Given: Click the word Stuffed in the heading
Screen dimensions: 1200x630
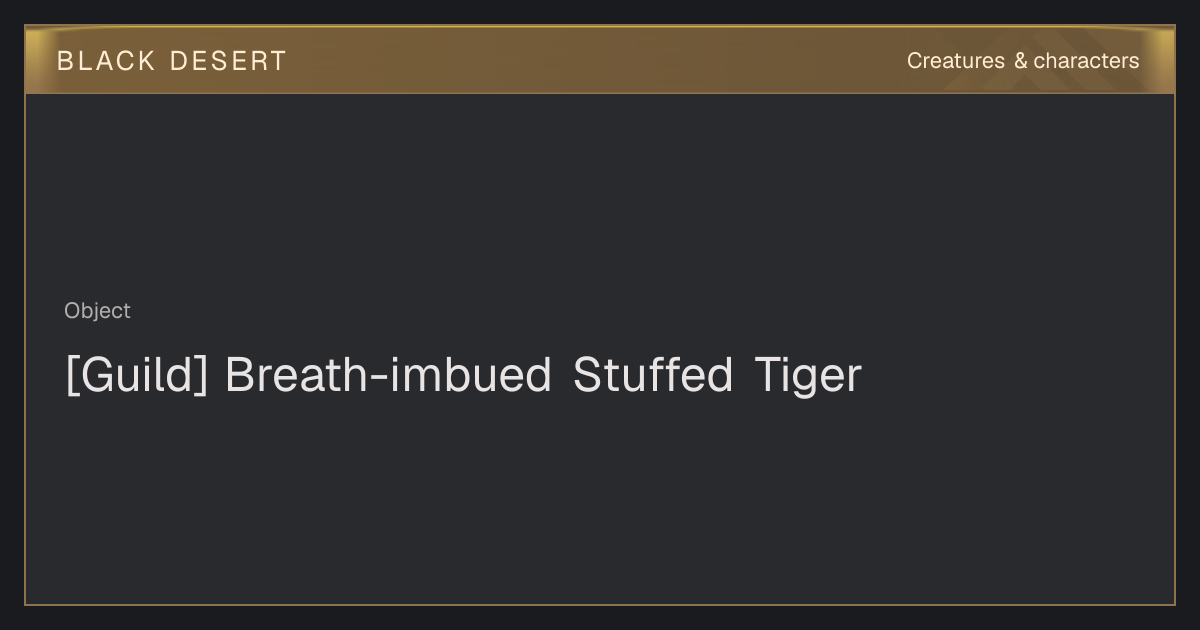Looking at the screenshot, I should [x=653, y=376].
